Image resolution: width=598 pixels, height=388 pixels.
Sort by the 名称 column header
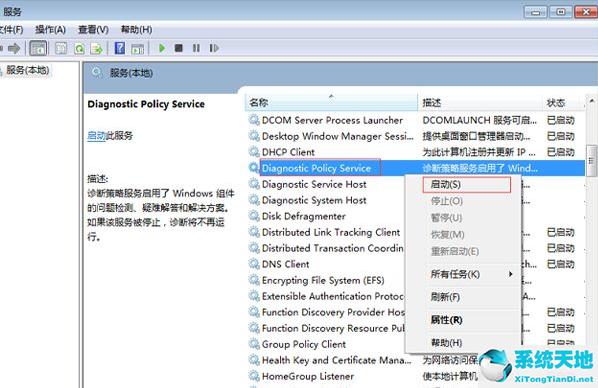click(x=331, y=102)
